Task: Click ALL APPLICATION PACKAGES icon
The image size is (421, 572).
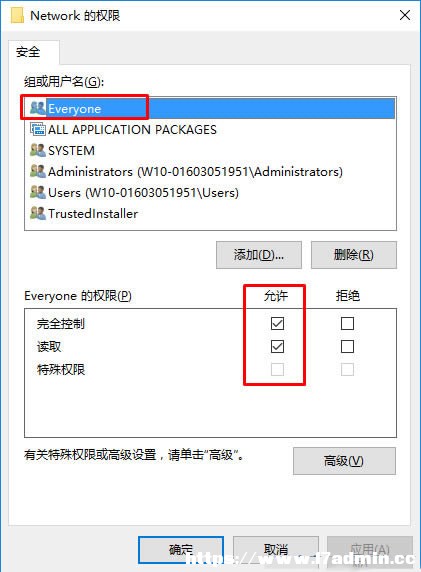Action: (x=38, y=129)
